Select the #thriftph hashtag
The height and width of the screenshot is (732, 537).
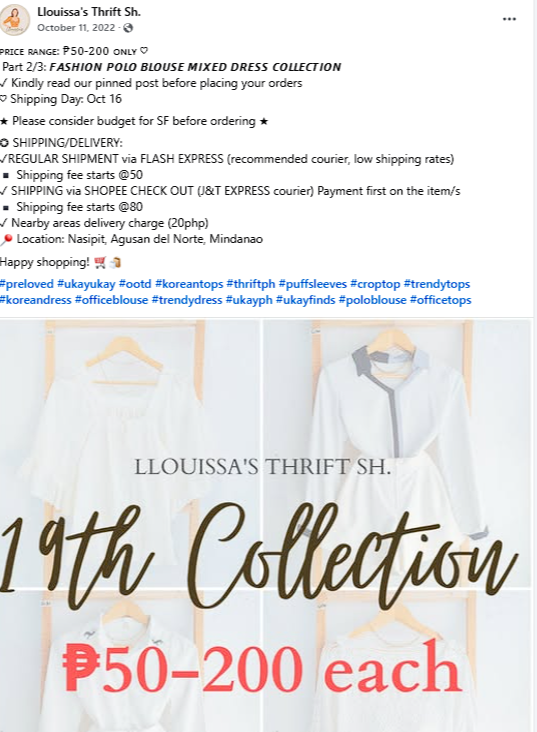click(x=251, y=284)
